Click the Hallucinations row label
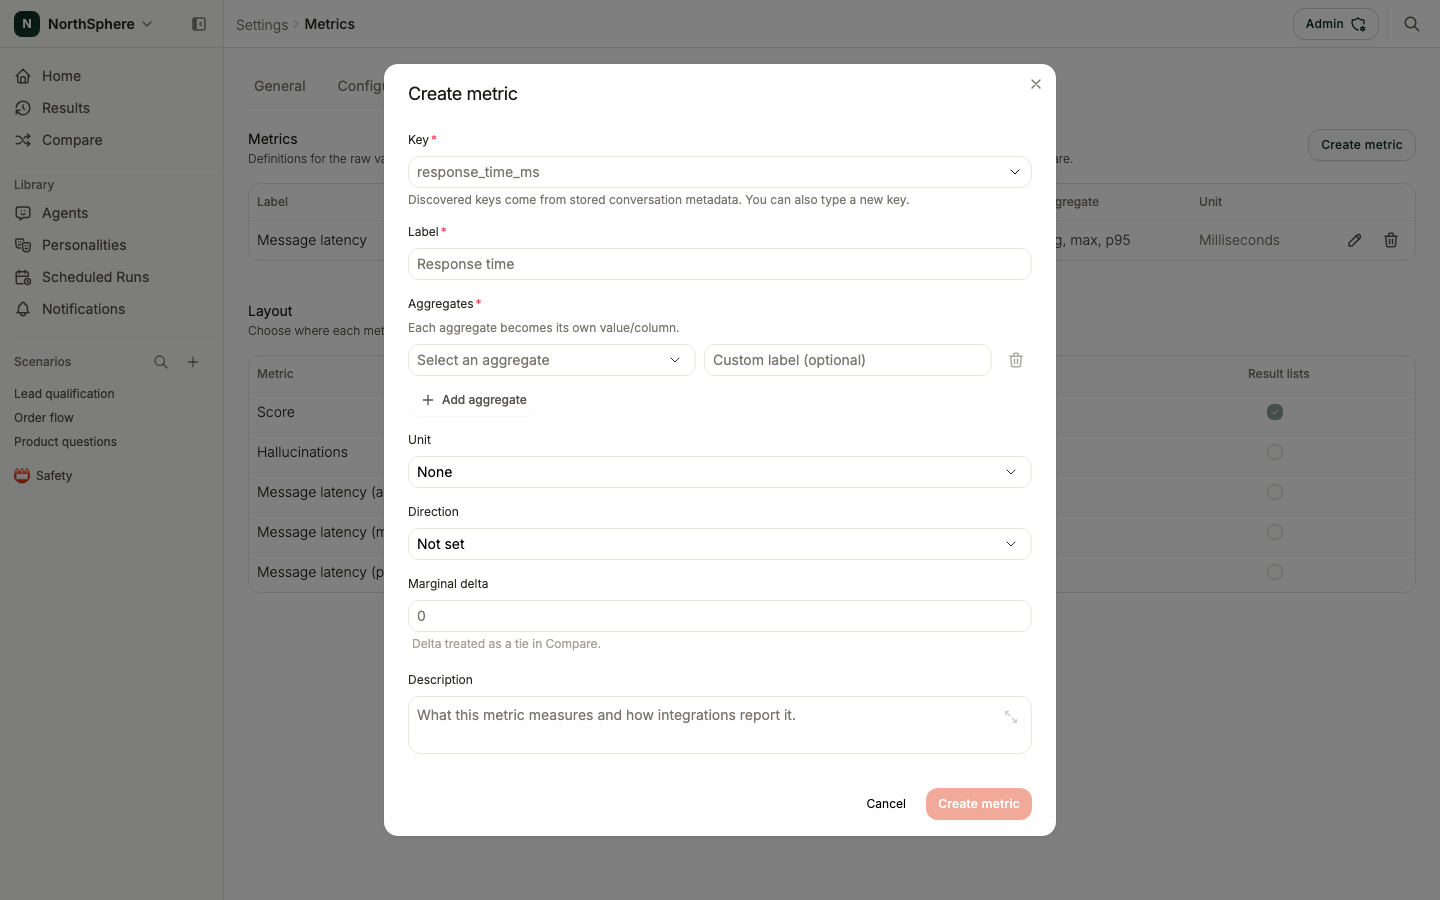1440x900 pixels. [302, 452]
